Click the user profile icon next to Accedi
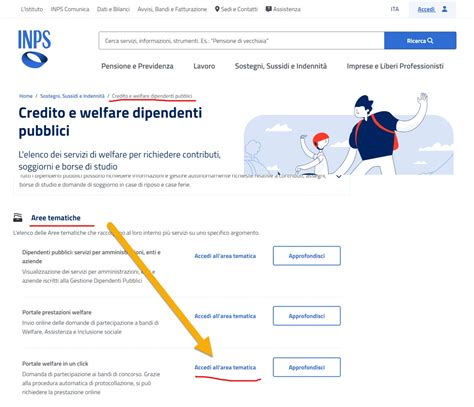 tap(445, 9)
